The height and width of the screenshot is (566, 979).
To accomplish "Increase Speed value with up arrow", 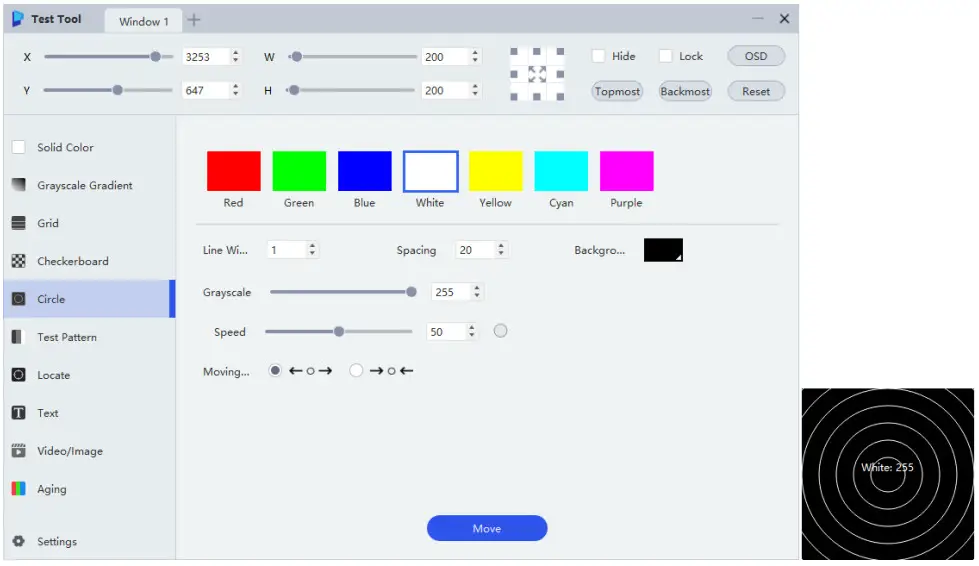I will click(471, 327).
